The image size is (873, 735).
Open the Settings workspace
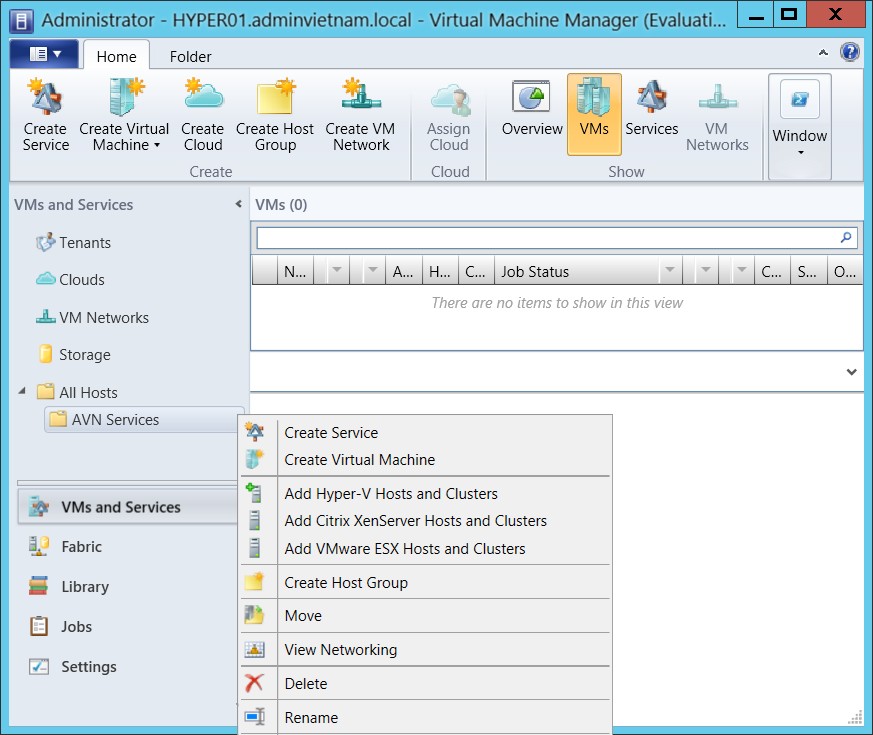click(128, 667)
